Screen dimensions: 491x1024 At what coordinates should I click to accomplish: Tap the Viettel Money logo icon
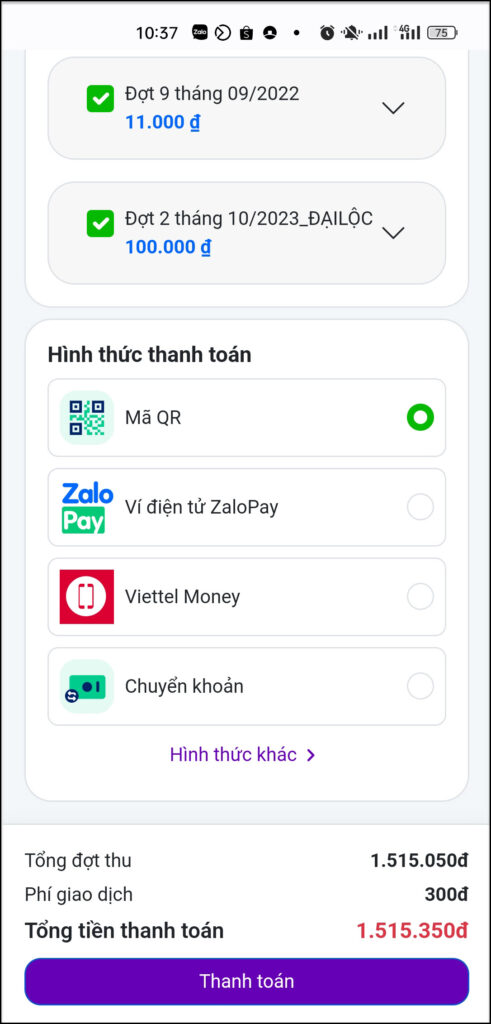point(87,597)
